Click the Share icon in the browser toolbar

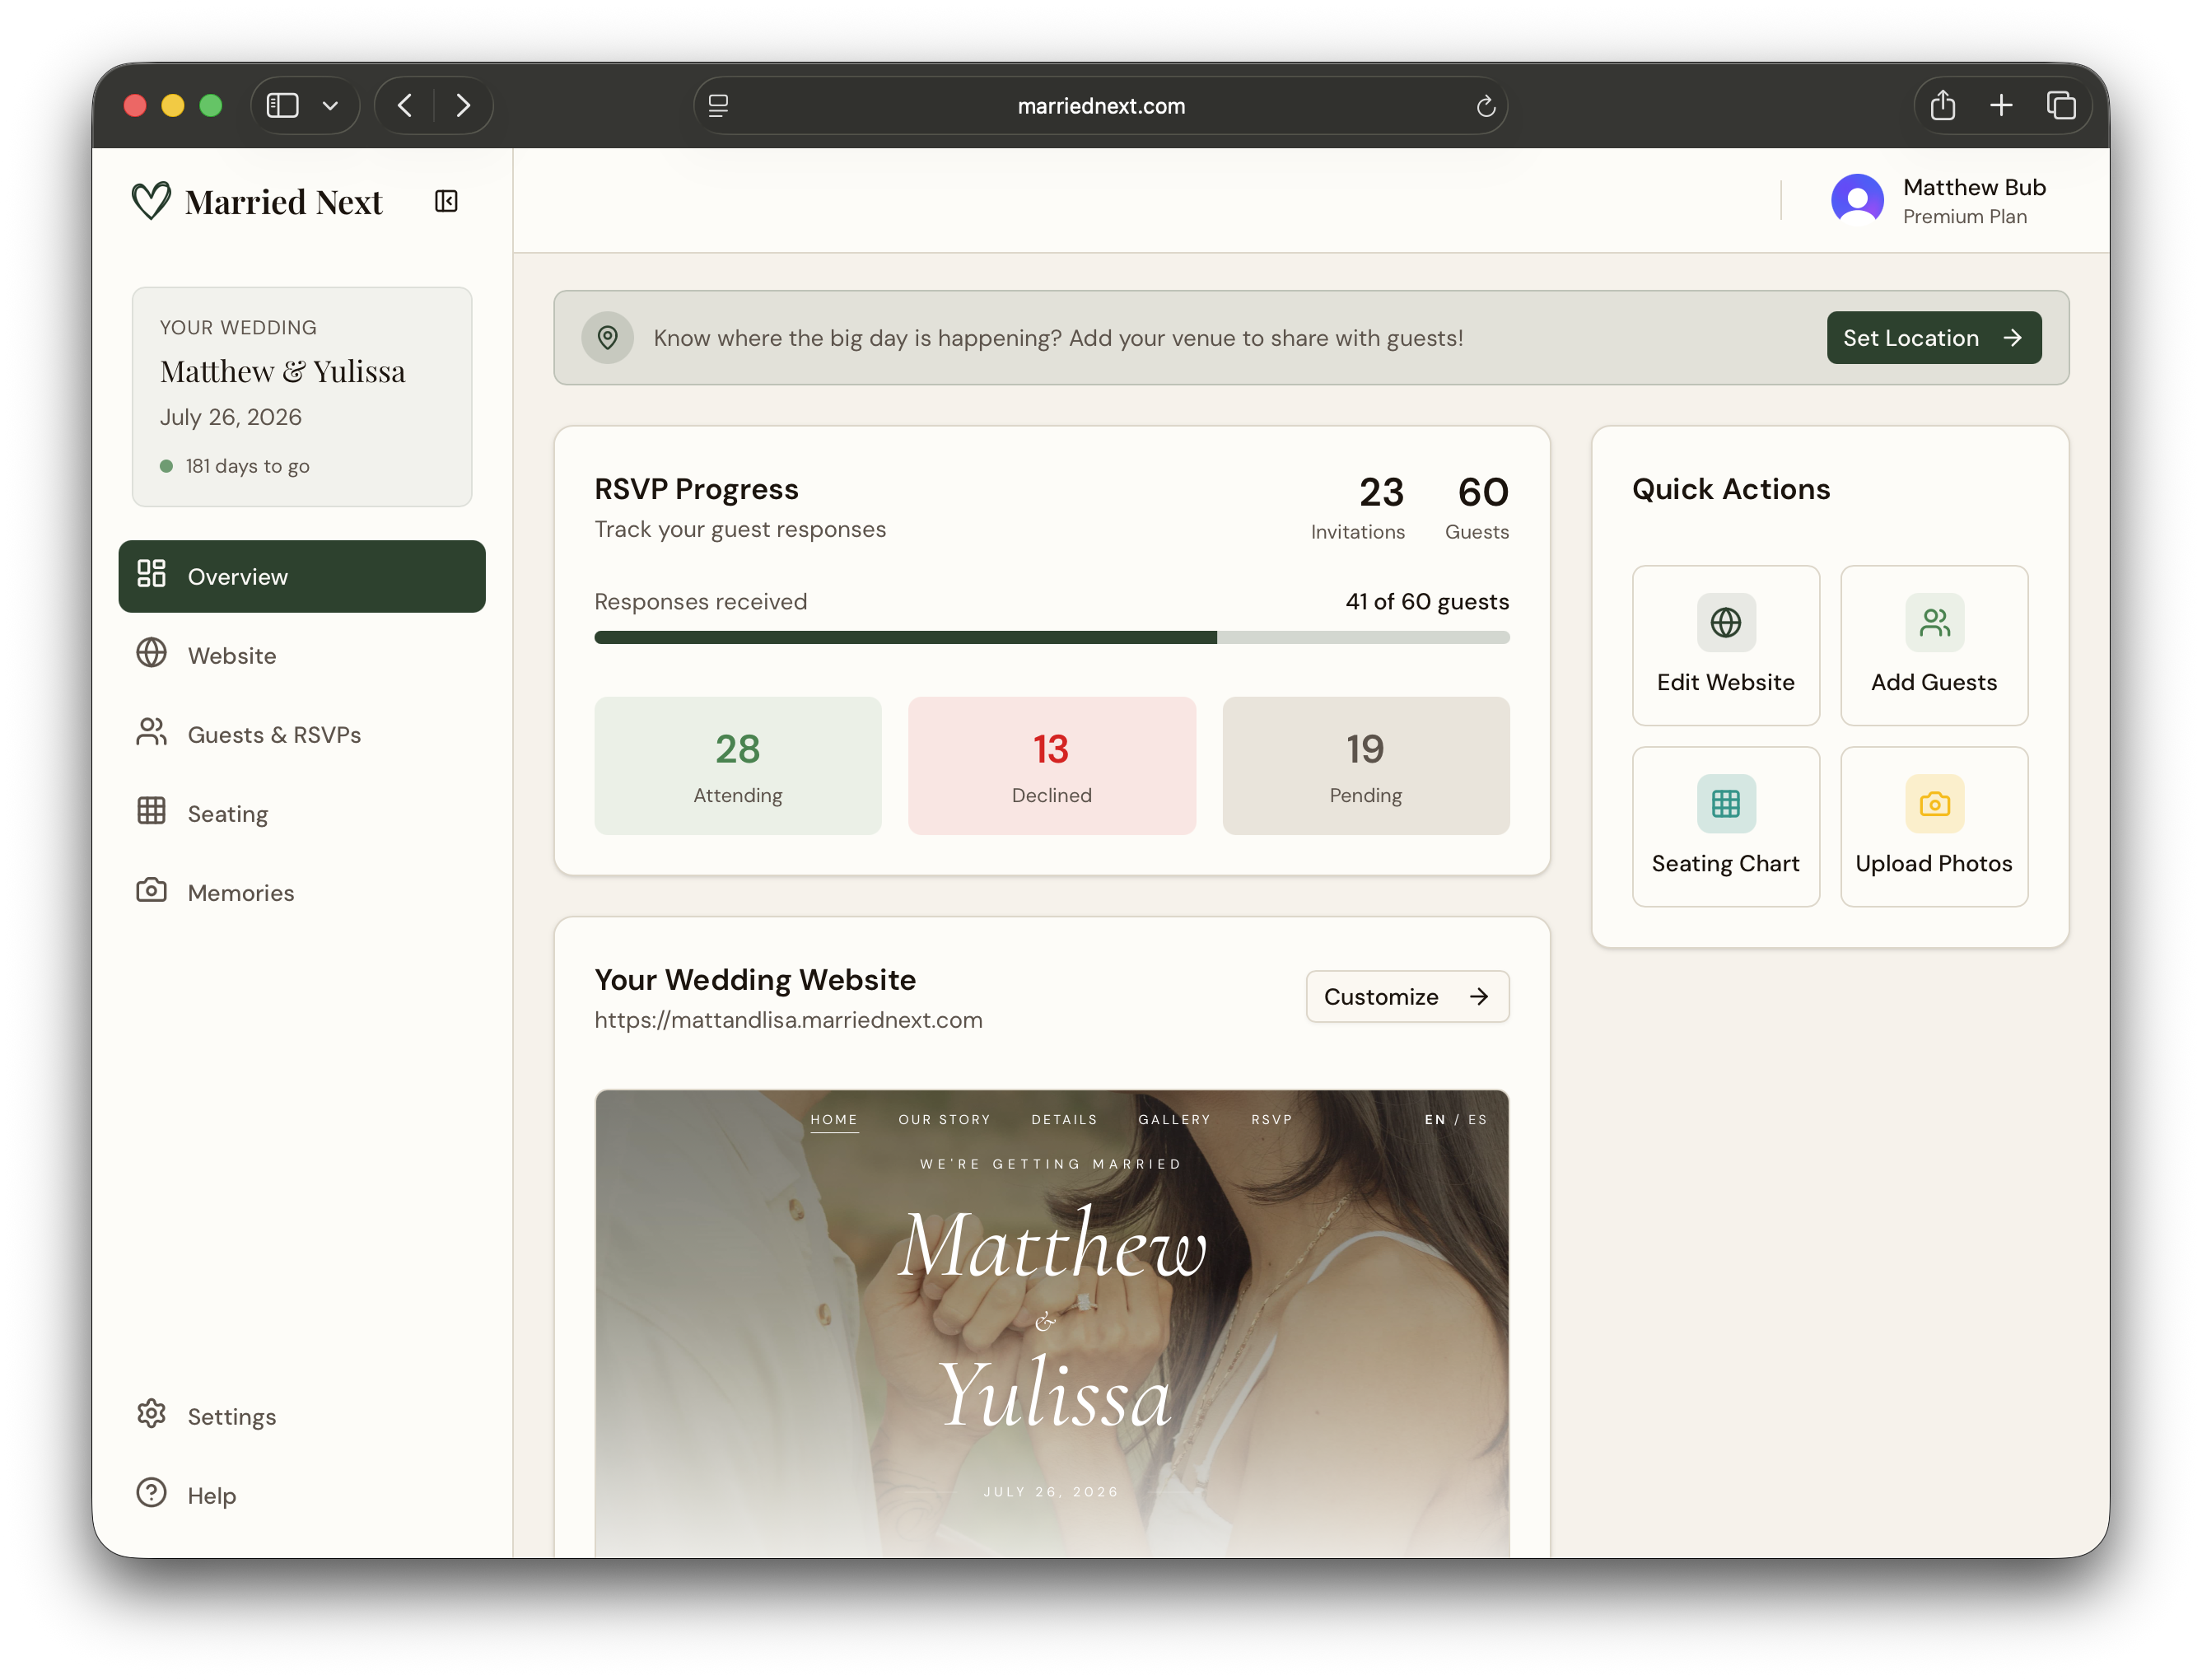pos(1943,105)
